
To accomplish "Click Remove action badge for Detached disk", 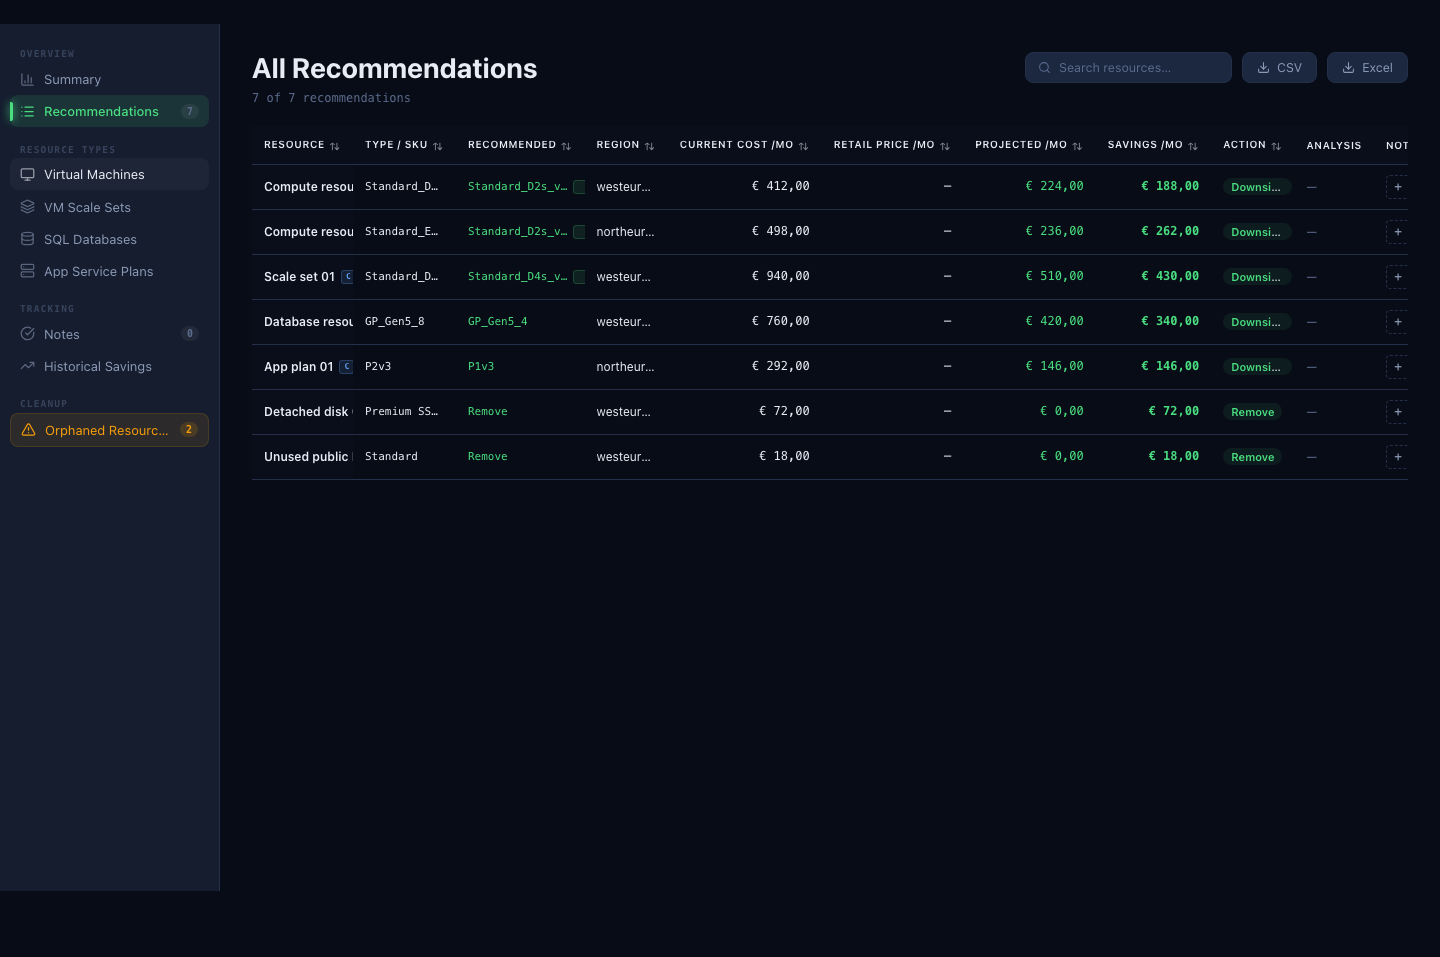I will pos(1252,412).
